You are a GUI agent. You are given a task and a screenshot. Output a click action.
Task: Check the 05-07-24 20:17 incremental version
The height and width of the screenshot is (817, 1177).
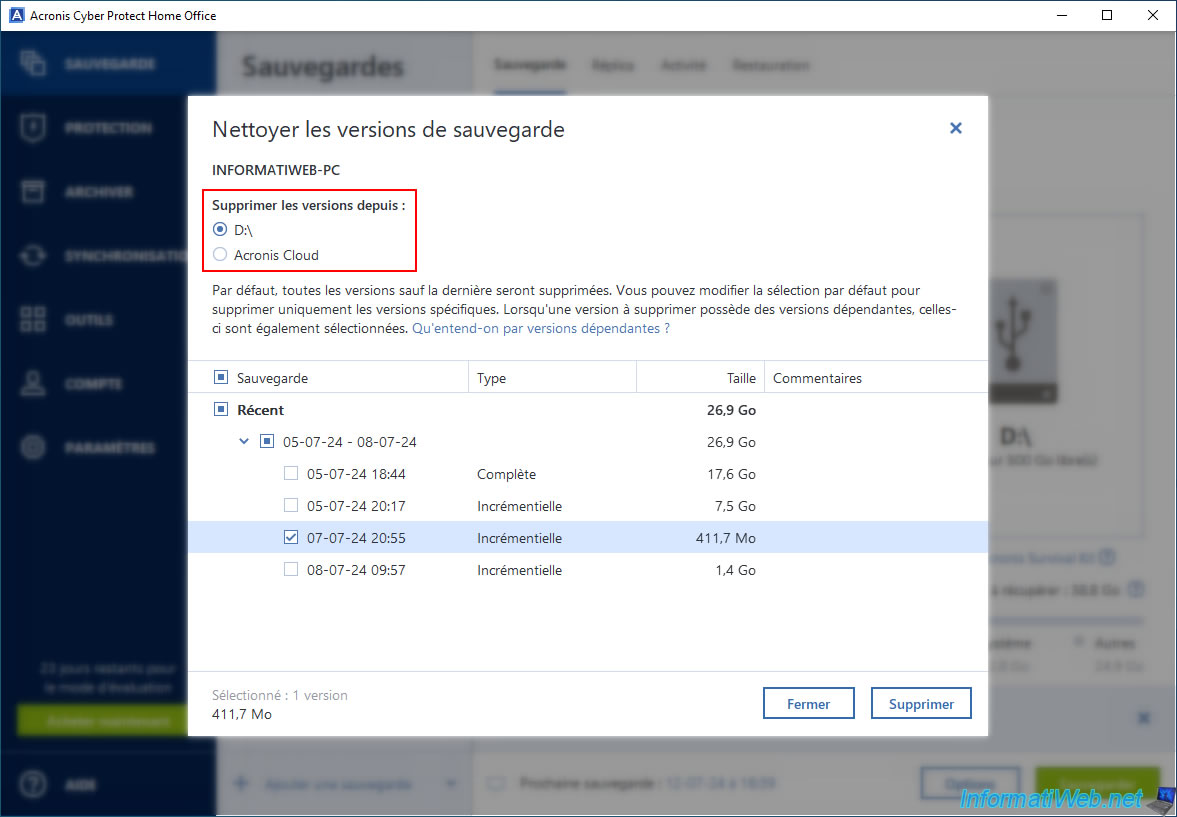(291, 506)
